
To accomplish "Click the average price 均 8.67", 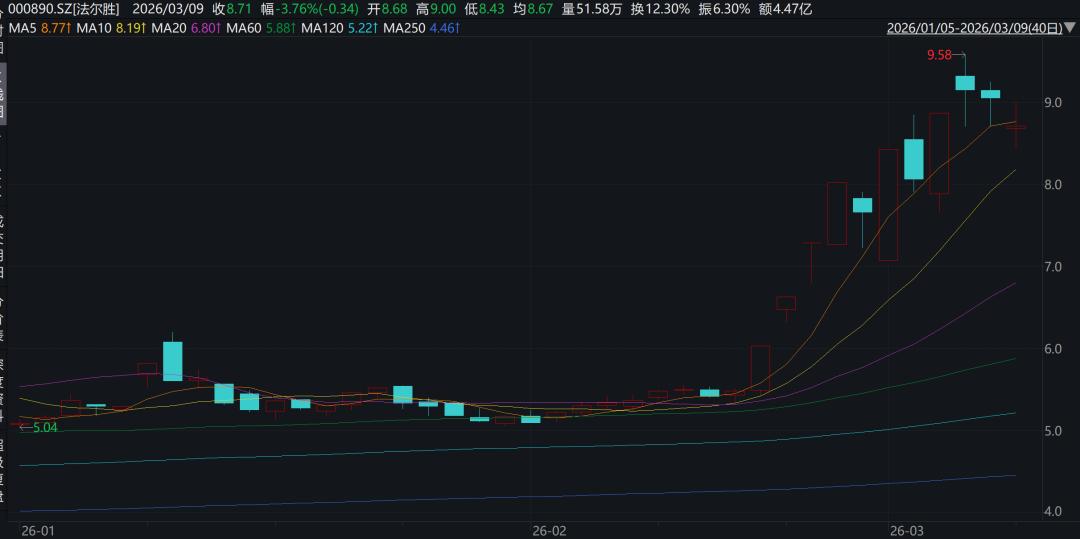I will (535, 10).
